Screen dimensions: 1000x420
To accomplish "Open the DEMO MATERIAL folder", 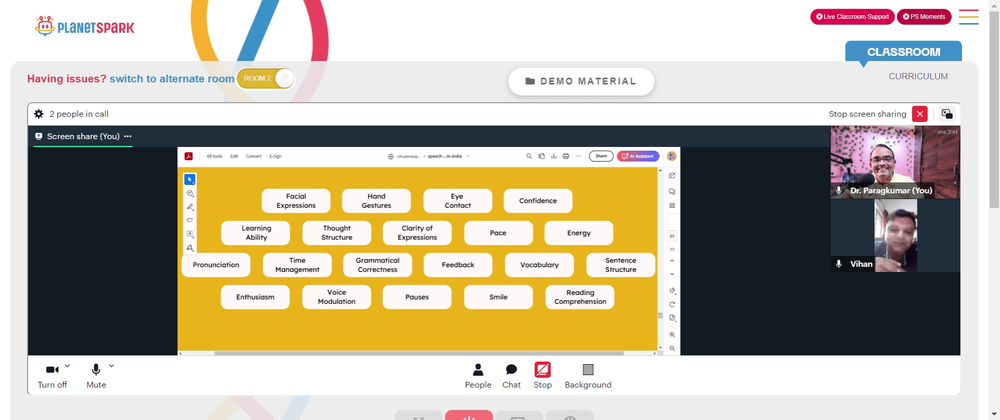I will coord(581,82).
